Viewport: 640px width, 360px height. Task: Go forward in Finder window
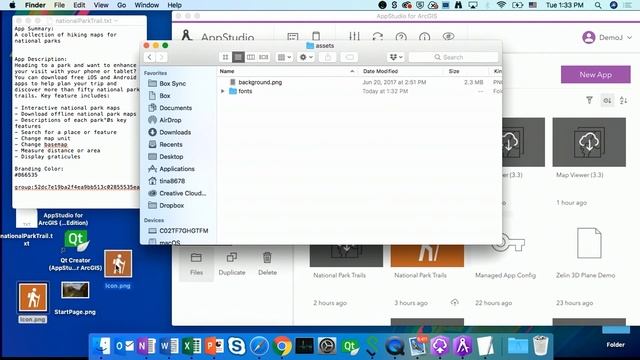click(x=161, y=57)
